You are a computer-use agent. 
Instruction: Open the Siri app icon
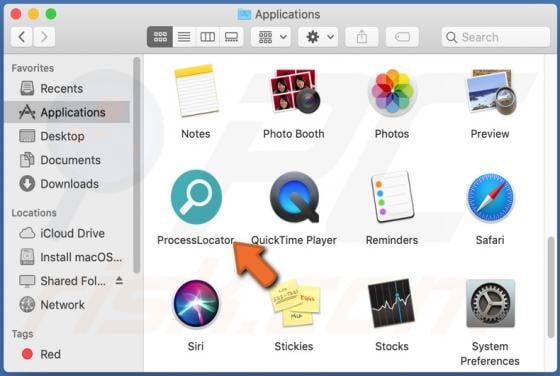click(x=196, y=304)
